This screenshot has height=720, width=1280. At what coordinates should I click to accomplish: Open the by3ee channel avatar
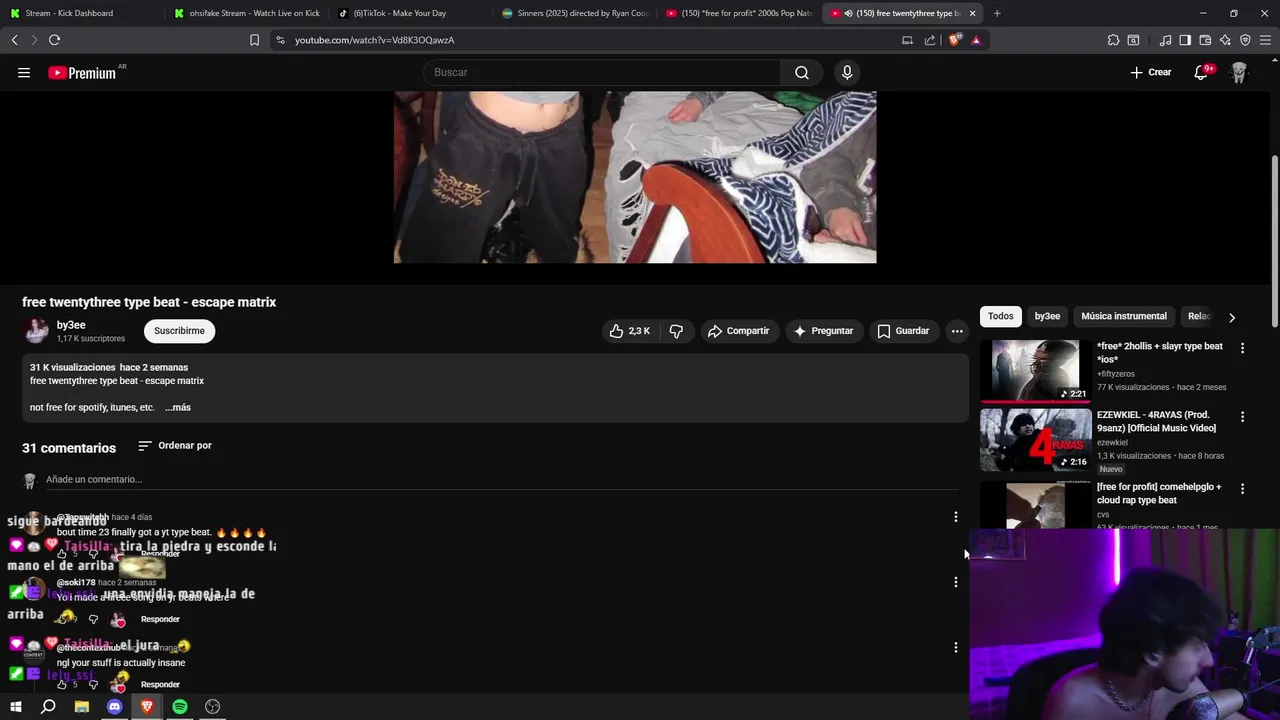point(36,331)
